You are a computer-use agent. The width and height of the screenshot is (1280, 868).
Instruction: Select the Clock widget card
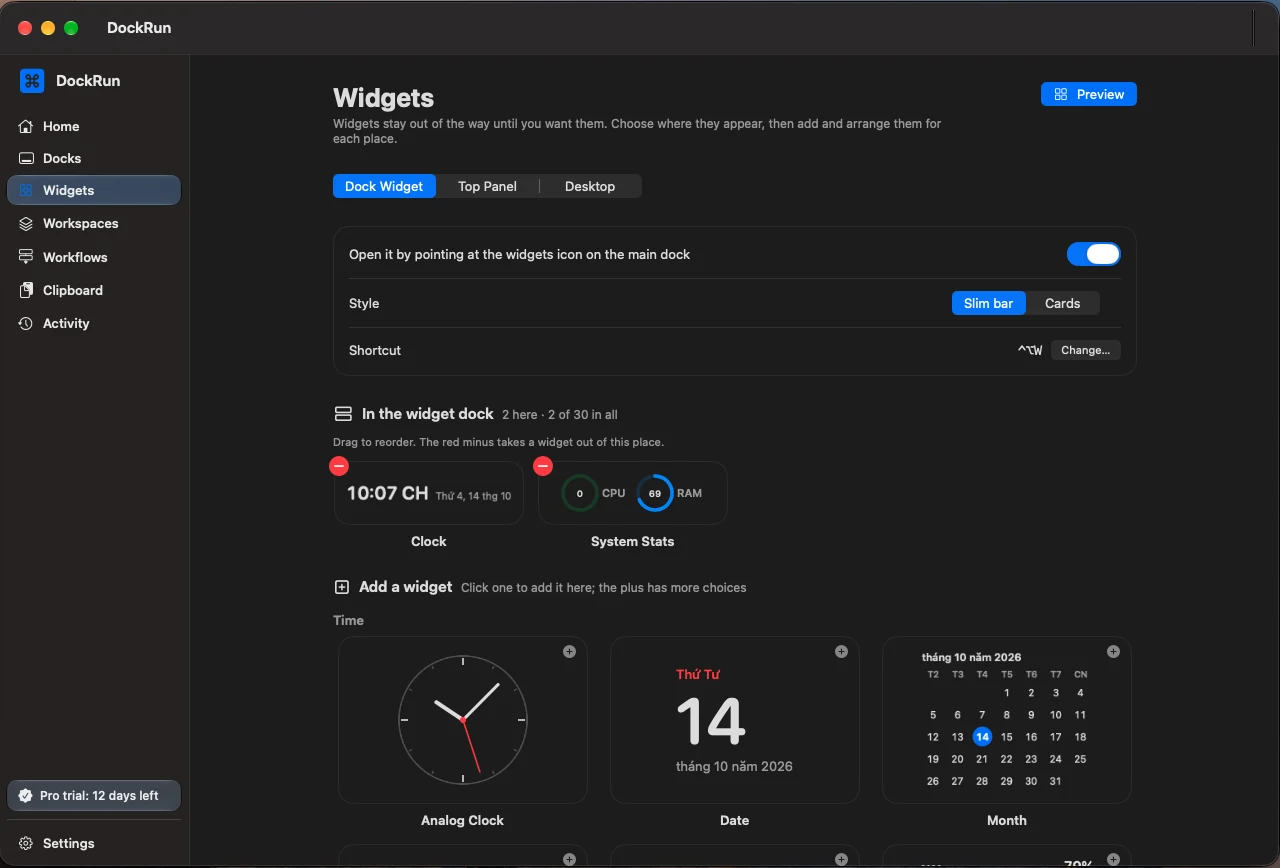(x=429, y=493)
